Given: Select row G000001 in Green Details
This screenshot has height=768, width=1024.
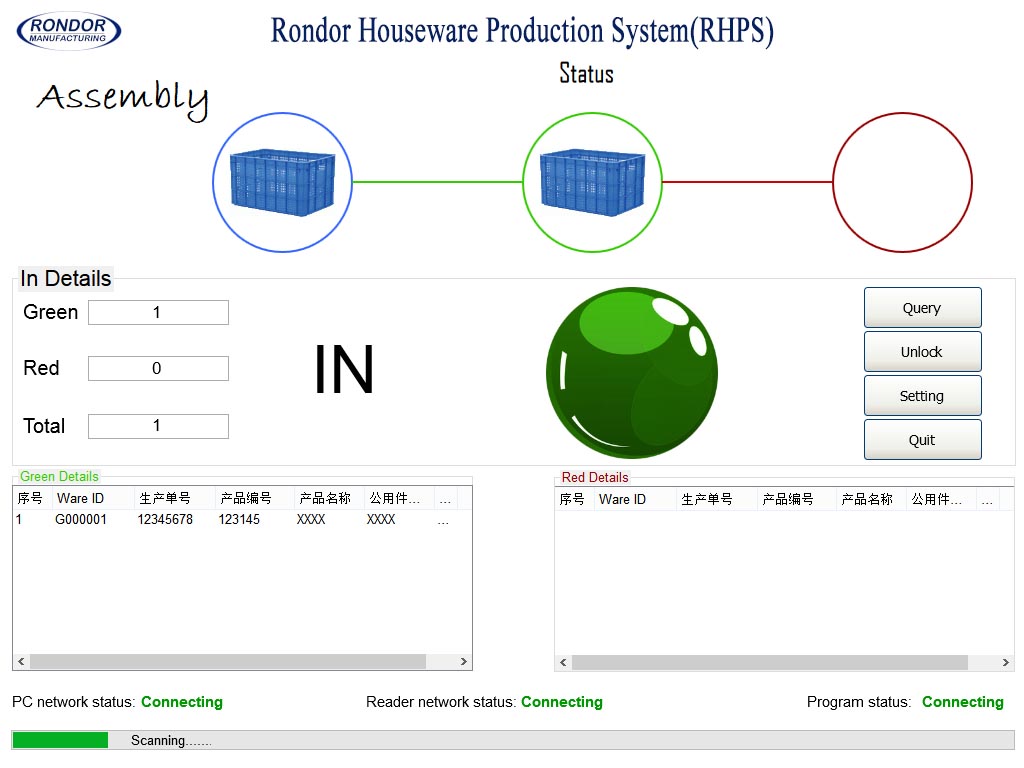Looking at the screenshot, I should [81, 520].
